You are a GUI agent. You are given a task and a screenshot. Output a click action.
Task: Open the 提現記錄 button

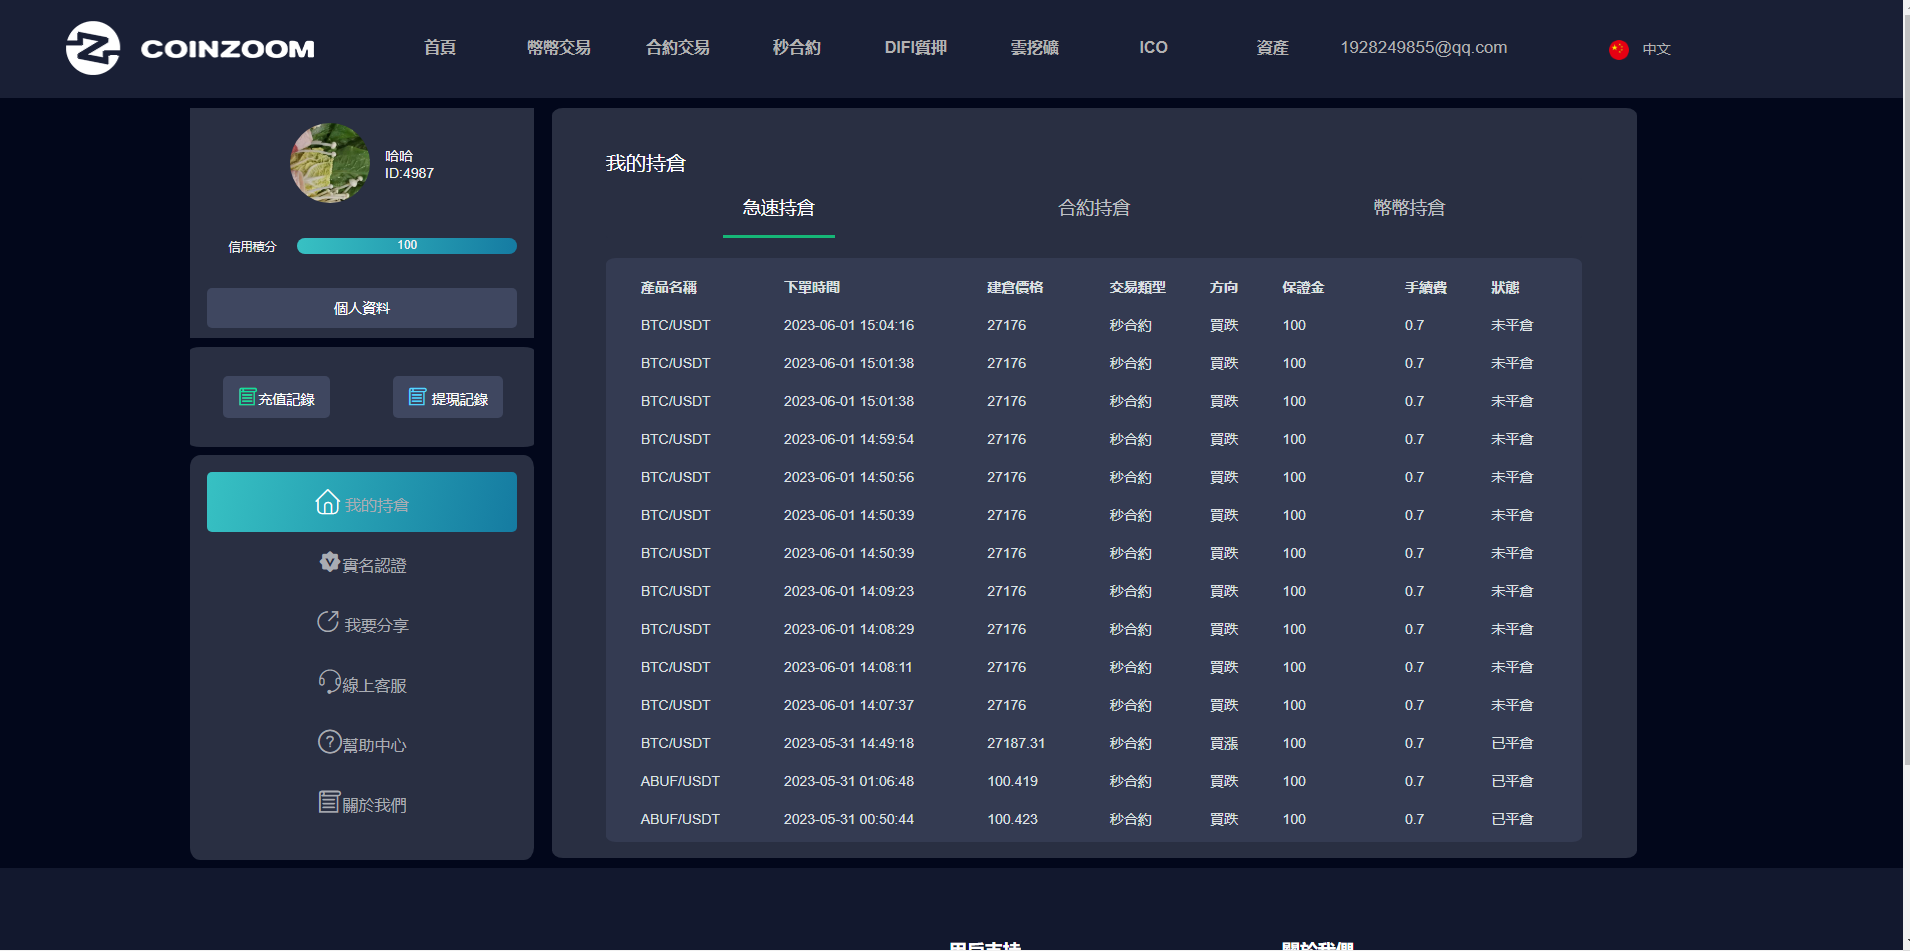pyautogui.click(x=448, y=398)
